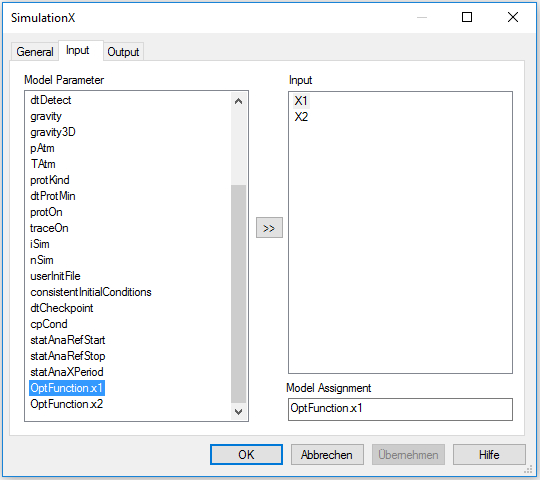Click inside the Model Assignment field
Image resolution: width=540 pixels, height=480 pixels.
click(x=400, y=409)
